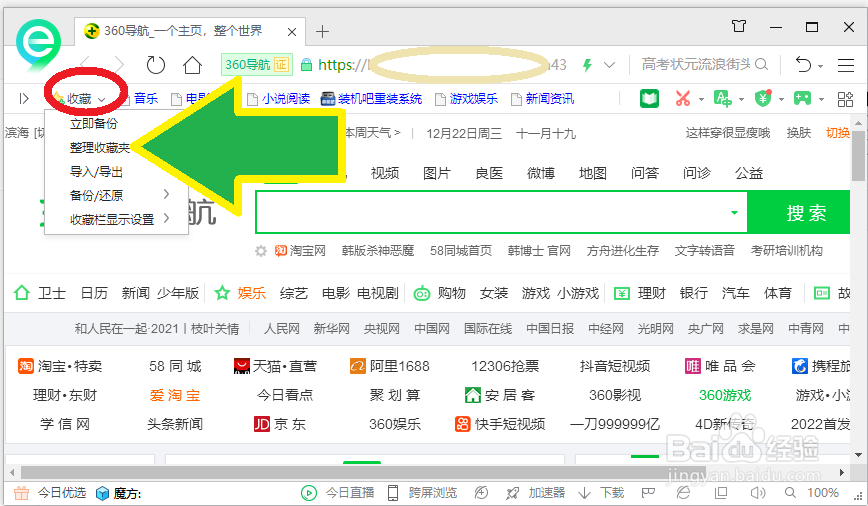Open the 音乐 bookmark

(146, 99)
